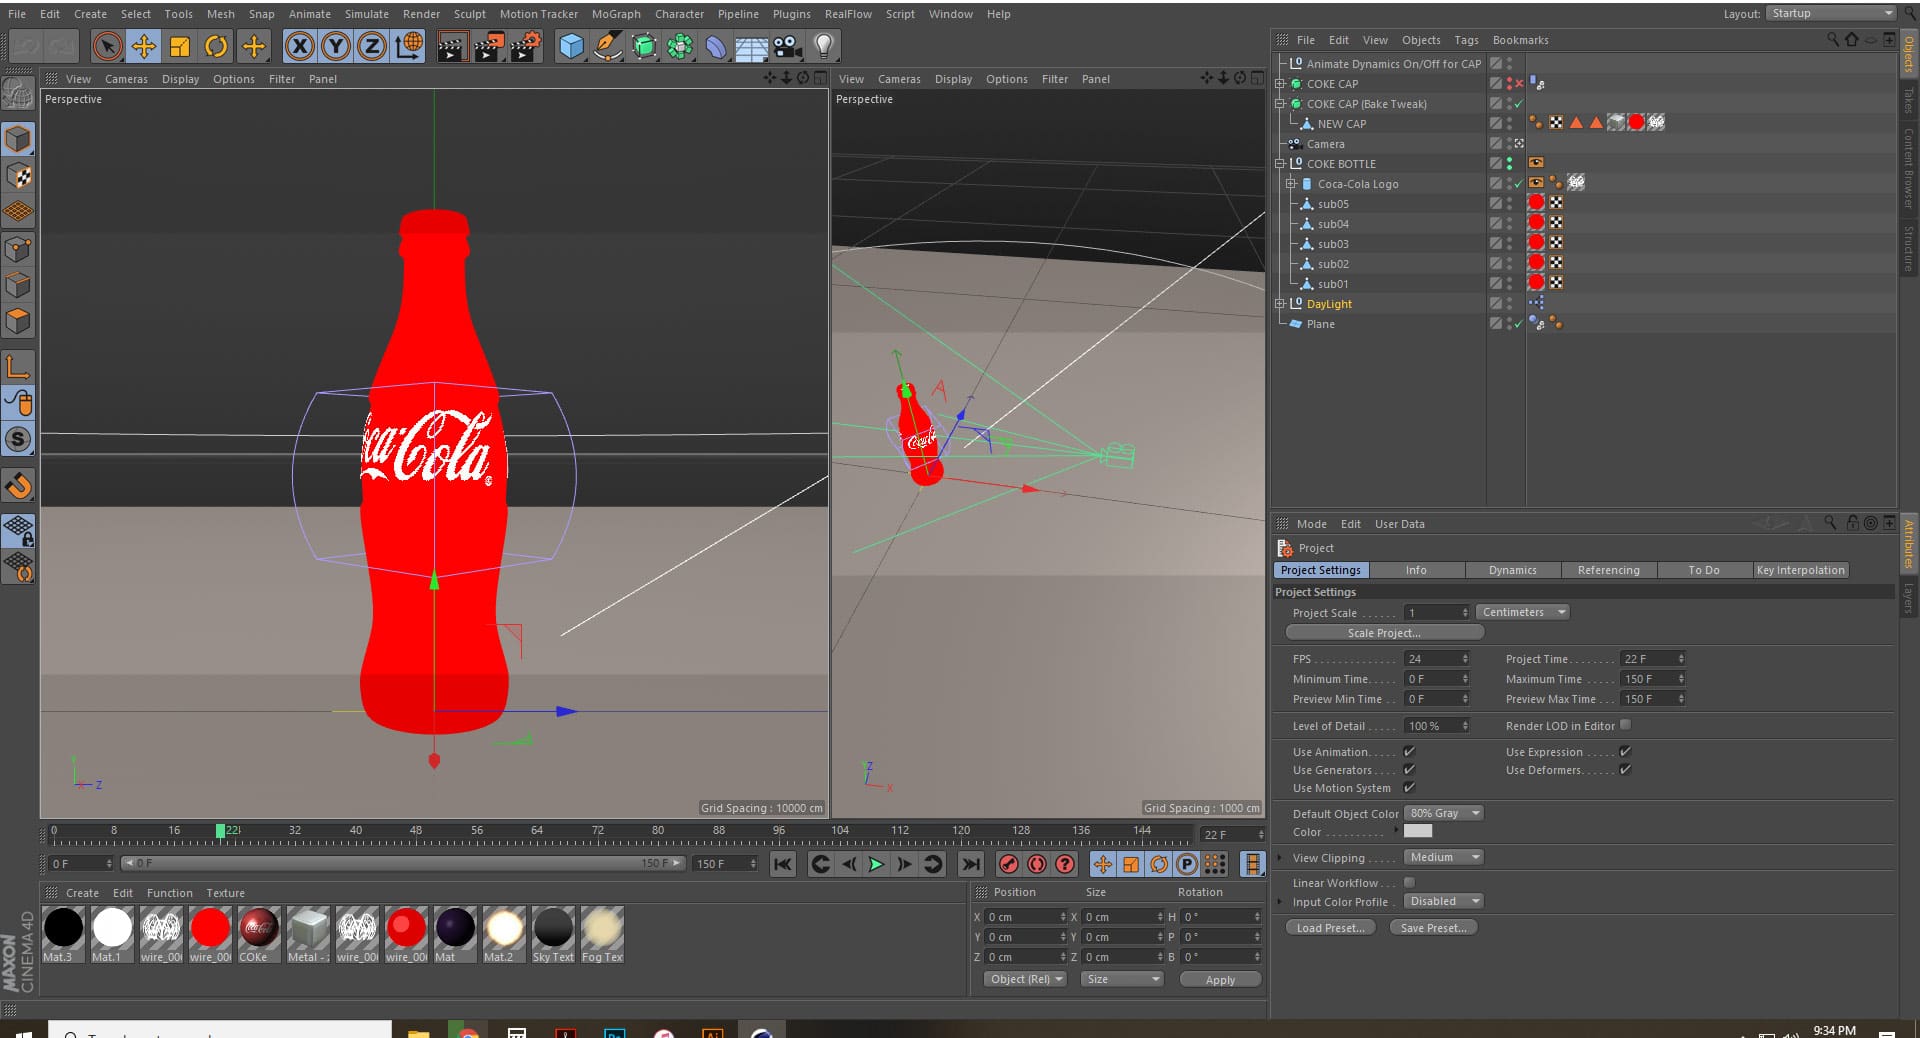Screen dimensions: 1920x1038
Task: Activate the Rotate tool in the top toolbar
Action: 216,46
